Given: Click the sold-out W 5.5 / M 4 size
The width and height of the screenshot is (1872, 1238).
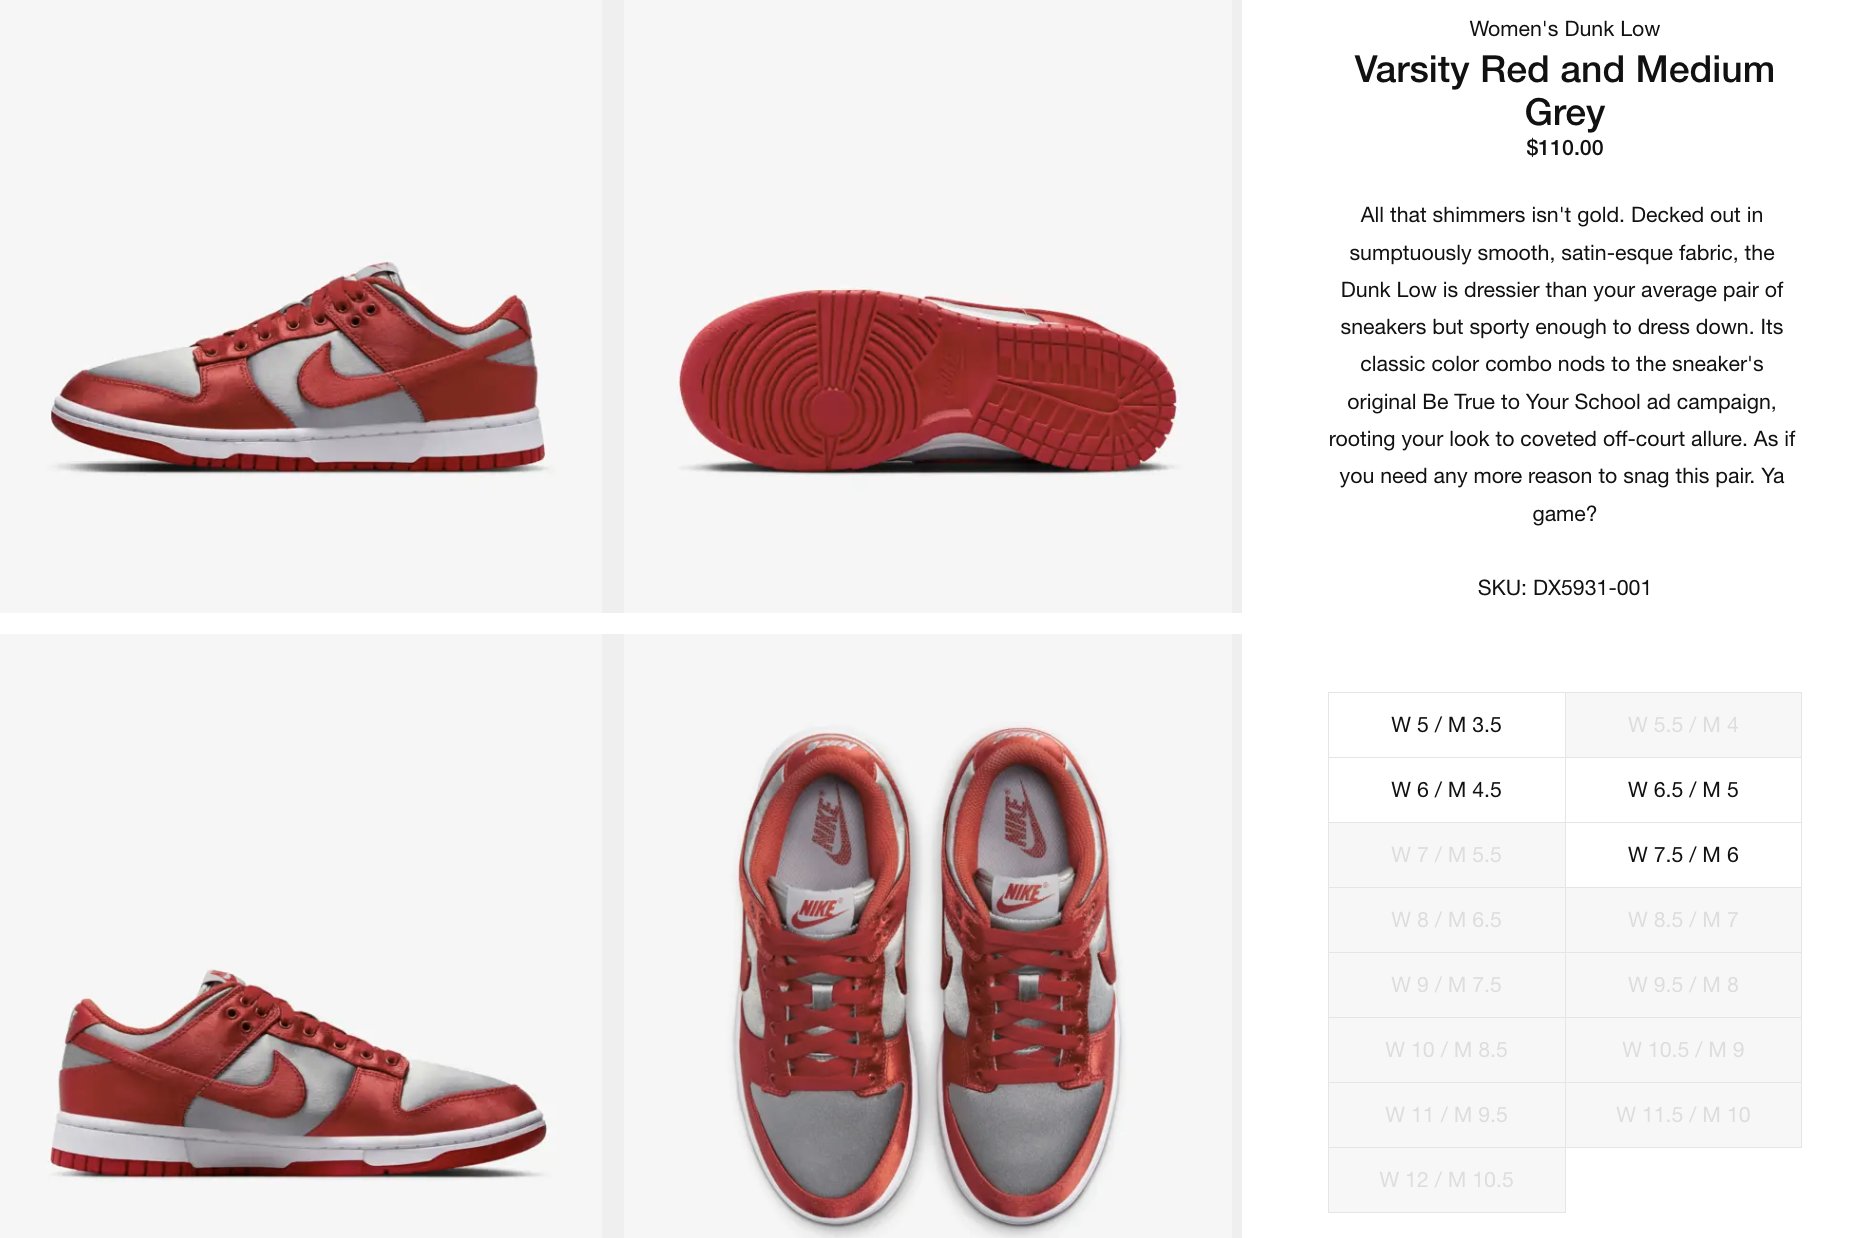Looking at the screenshot, I should click(1683, 725).
